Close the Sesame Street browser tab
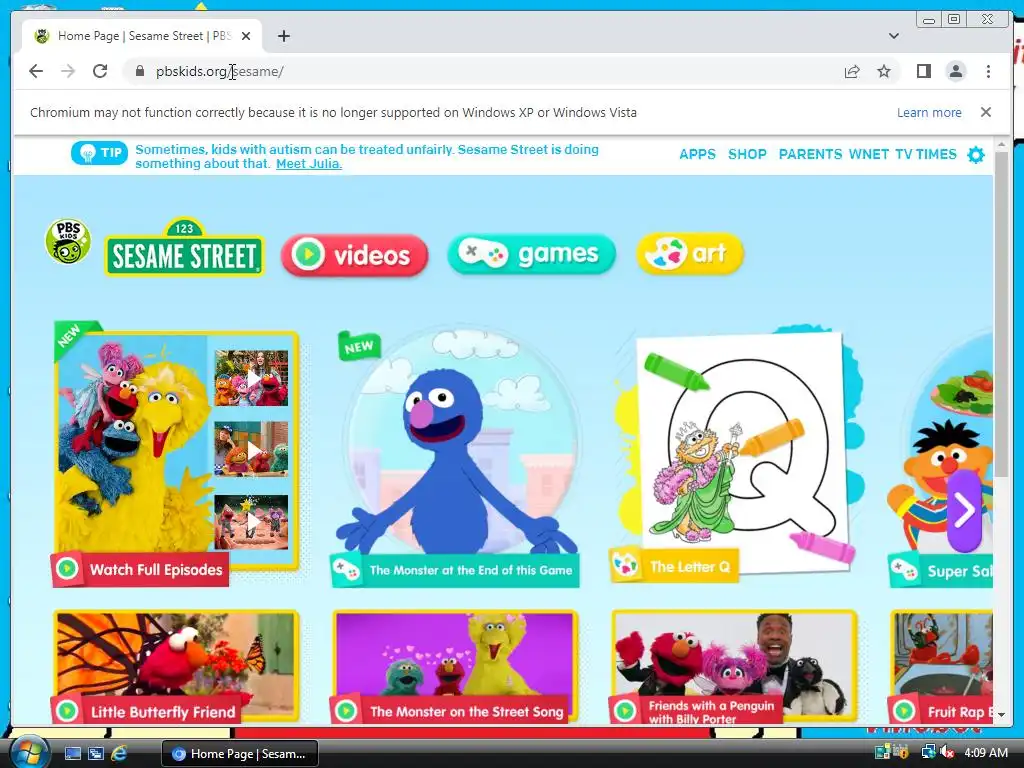Viewport: 1024px width, 768px height. [246, 36]
